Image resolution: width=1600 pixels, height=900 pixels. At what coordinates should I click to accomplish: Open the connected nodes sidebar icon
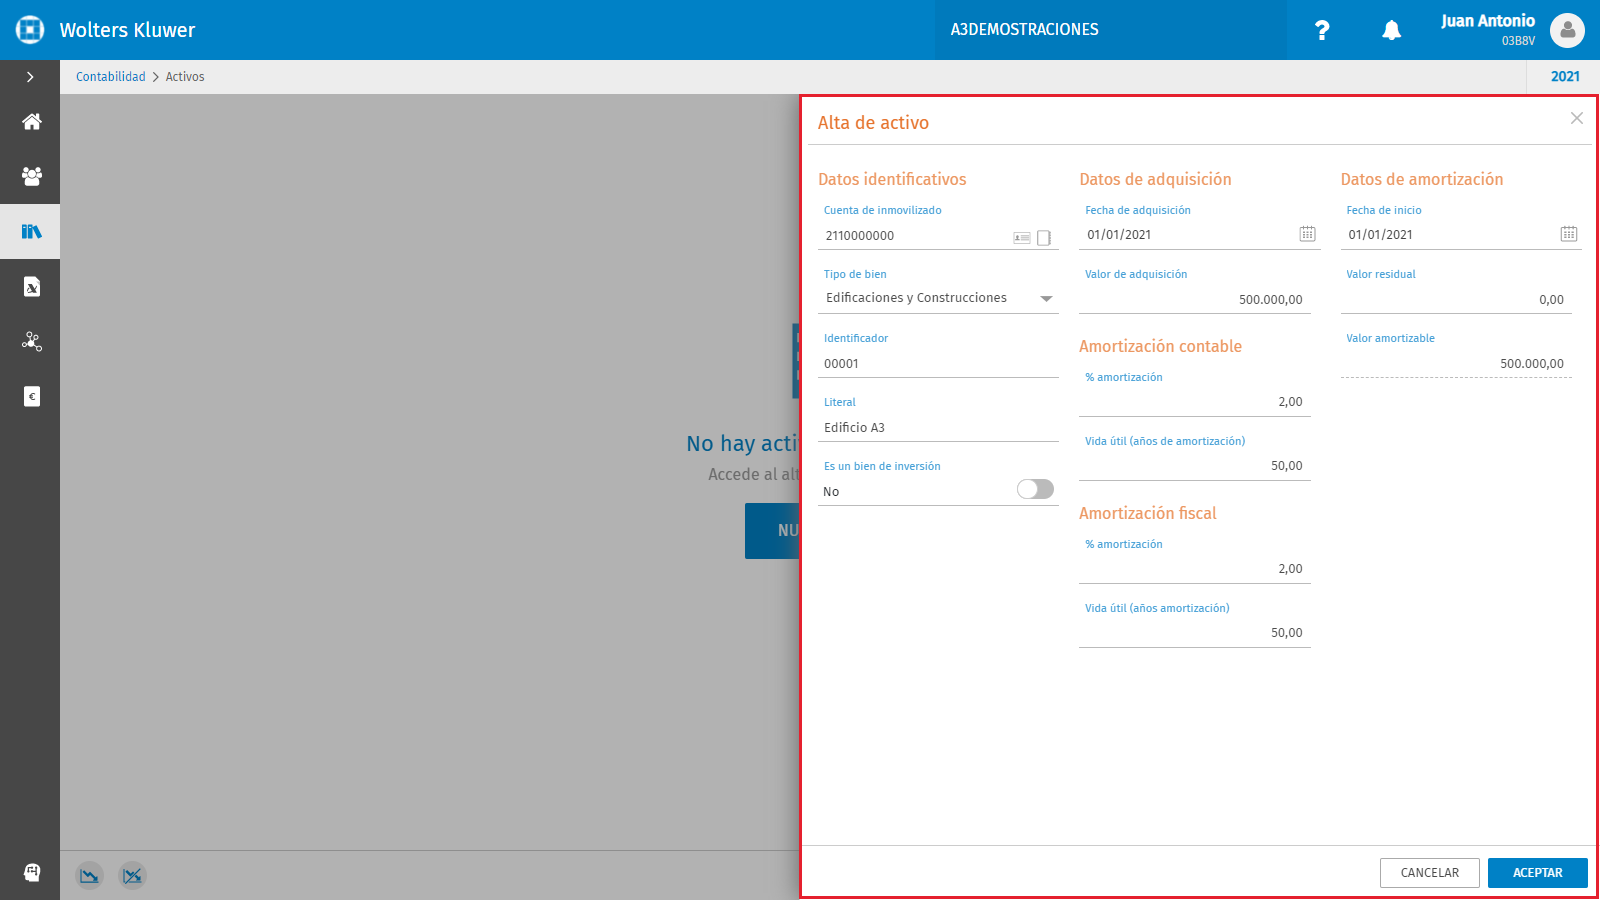click(x=32, y=342)
